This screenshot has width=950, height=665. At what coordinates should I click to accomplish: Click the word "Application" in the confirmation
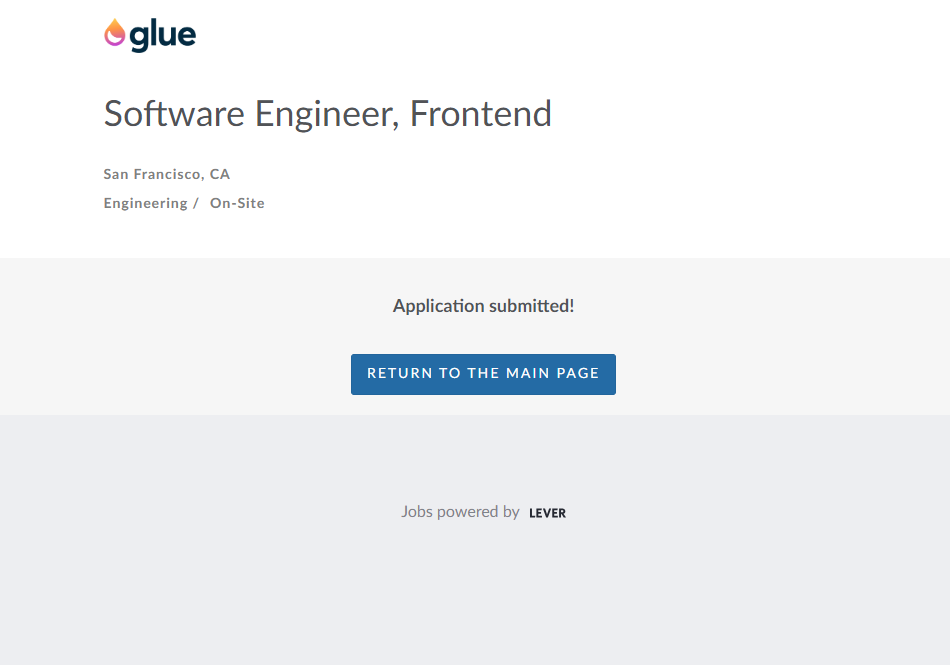[x=438, y=306]
